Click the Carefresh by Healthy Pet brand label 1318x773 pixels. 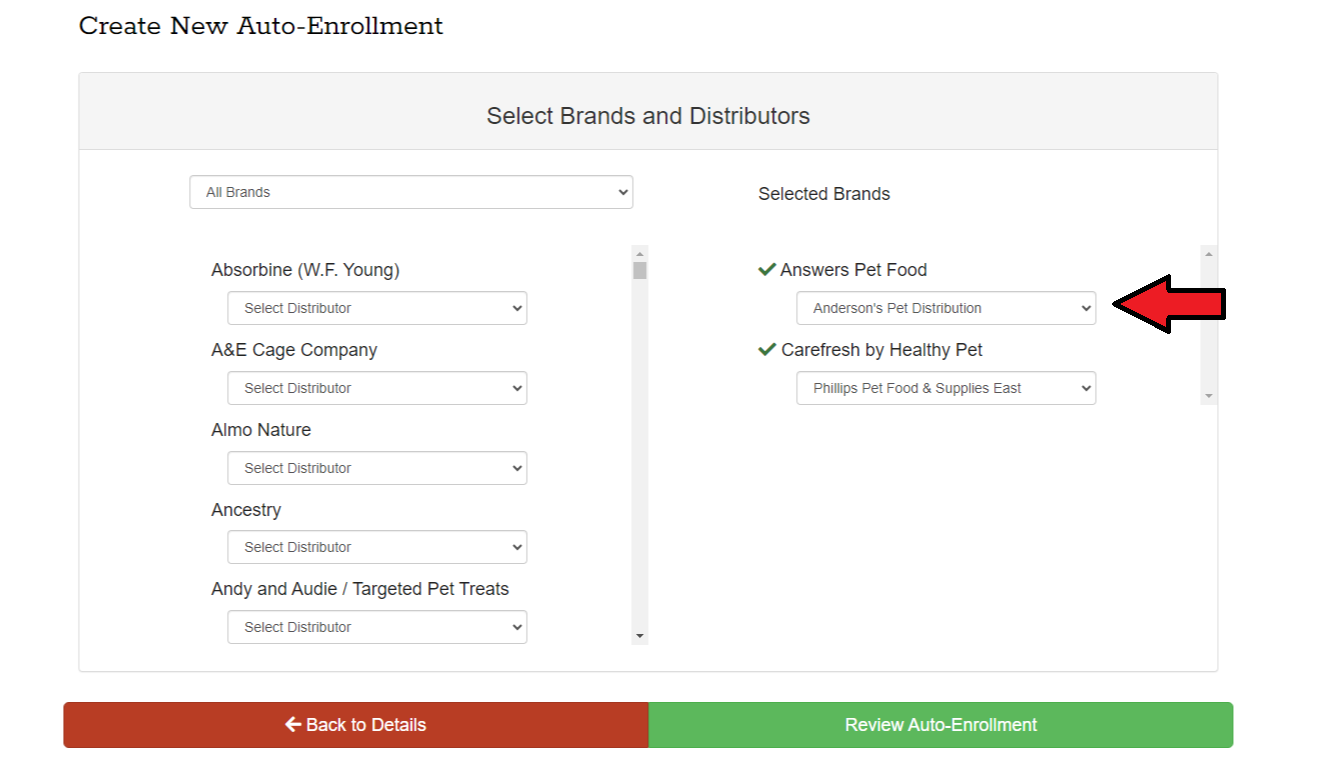pos(881,350)
